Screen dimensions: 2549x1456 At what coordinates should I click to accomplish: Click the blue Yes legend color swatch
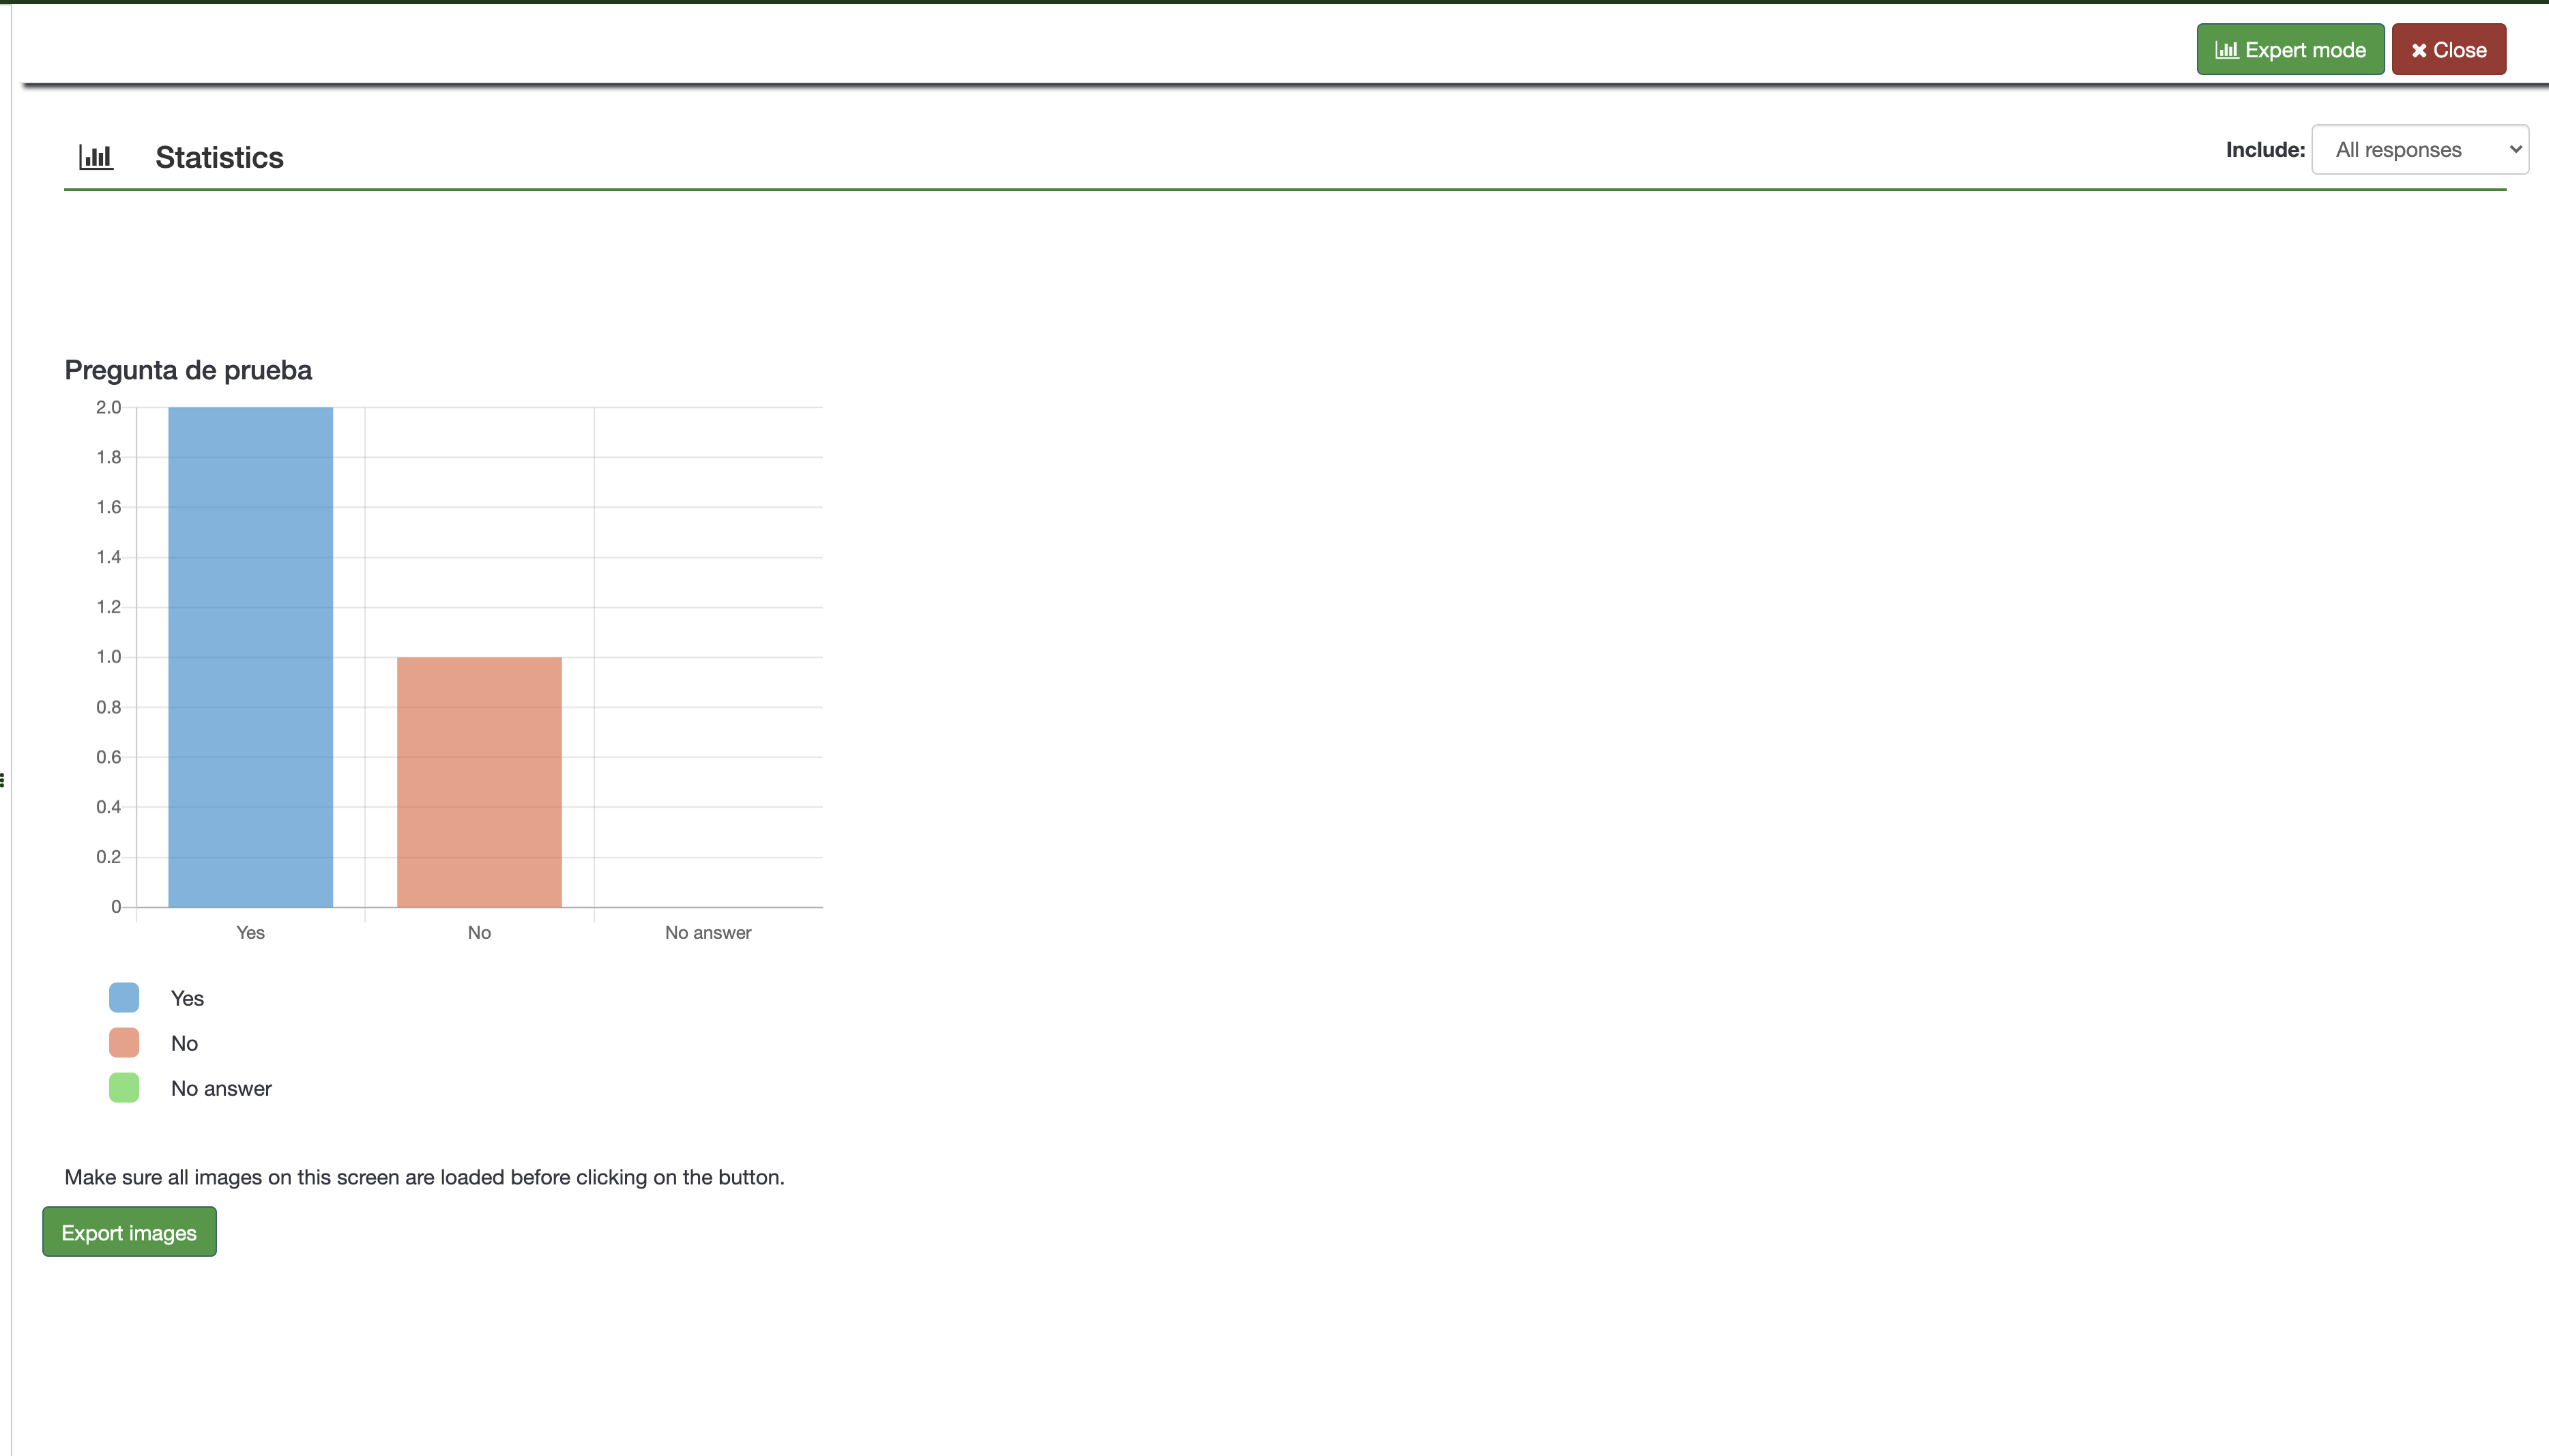pyautogui.click(x=124, y=997)
